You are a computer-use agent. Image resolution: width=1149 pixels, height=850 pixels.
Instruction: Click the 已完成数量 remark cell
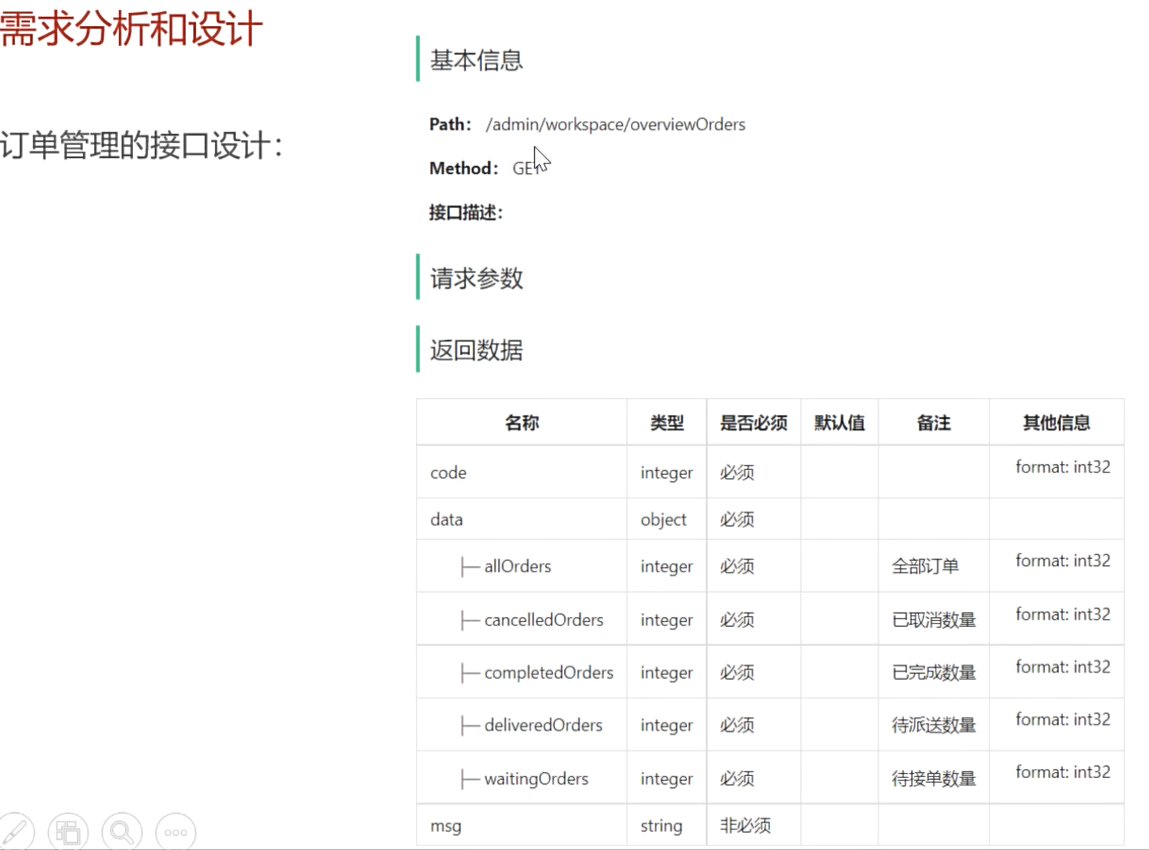click(x=934, y=673)
